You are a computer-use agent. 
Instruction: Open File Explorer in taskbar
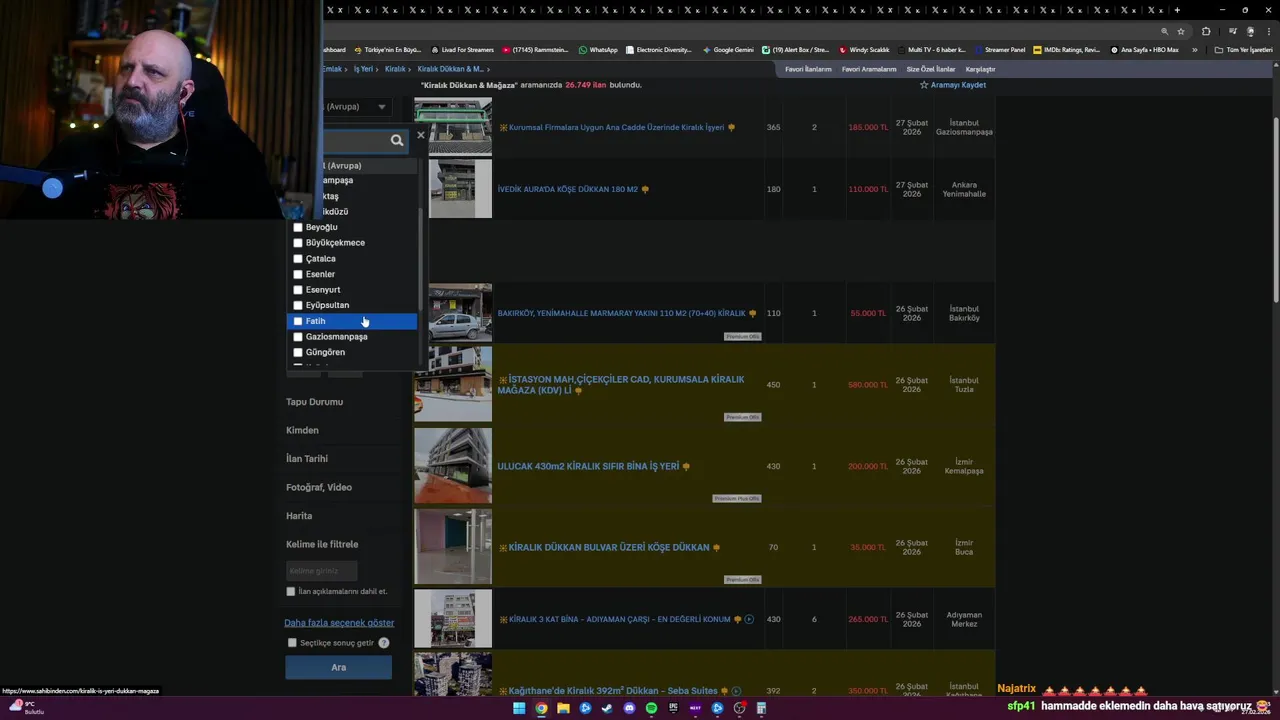click(x=563, y=708)
